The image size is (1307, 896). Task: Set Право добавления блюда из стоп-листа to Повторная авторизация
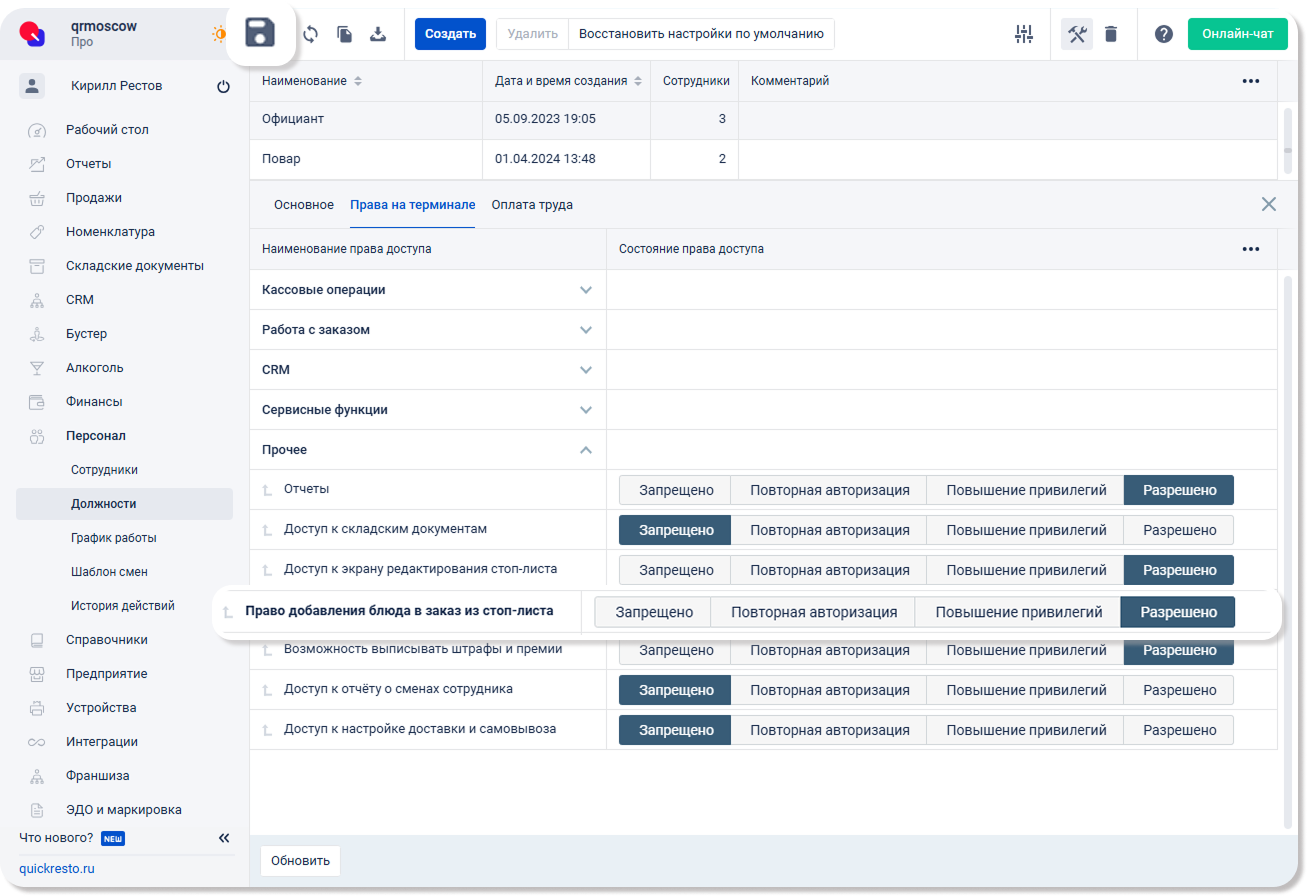coord(814,612)
